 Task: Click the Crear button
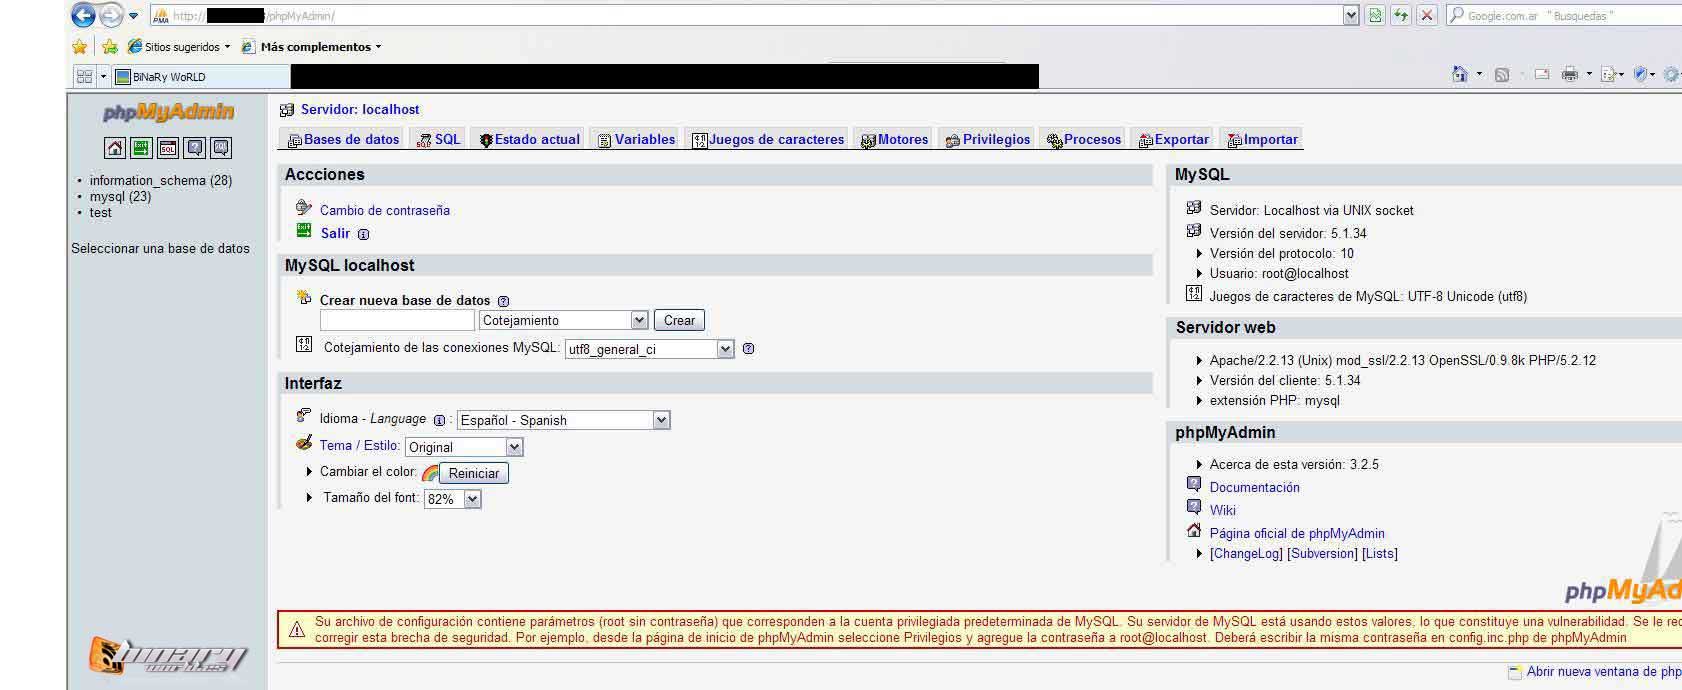coord(679,320)
